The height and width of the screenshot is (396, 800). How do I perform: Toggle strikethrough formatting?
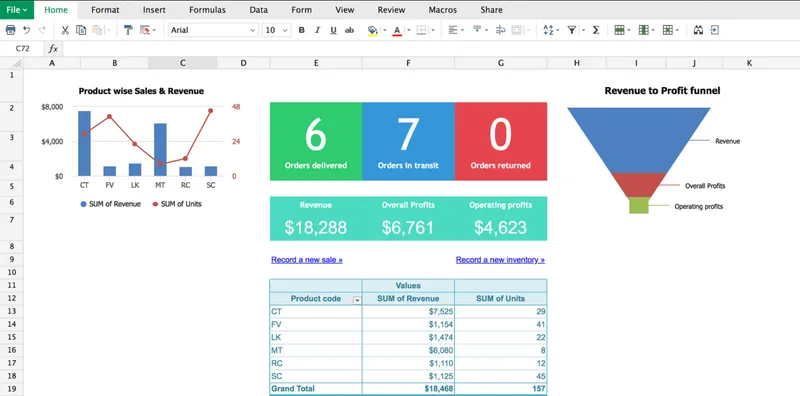(349, 30)
